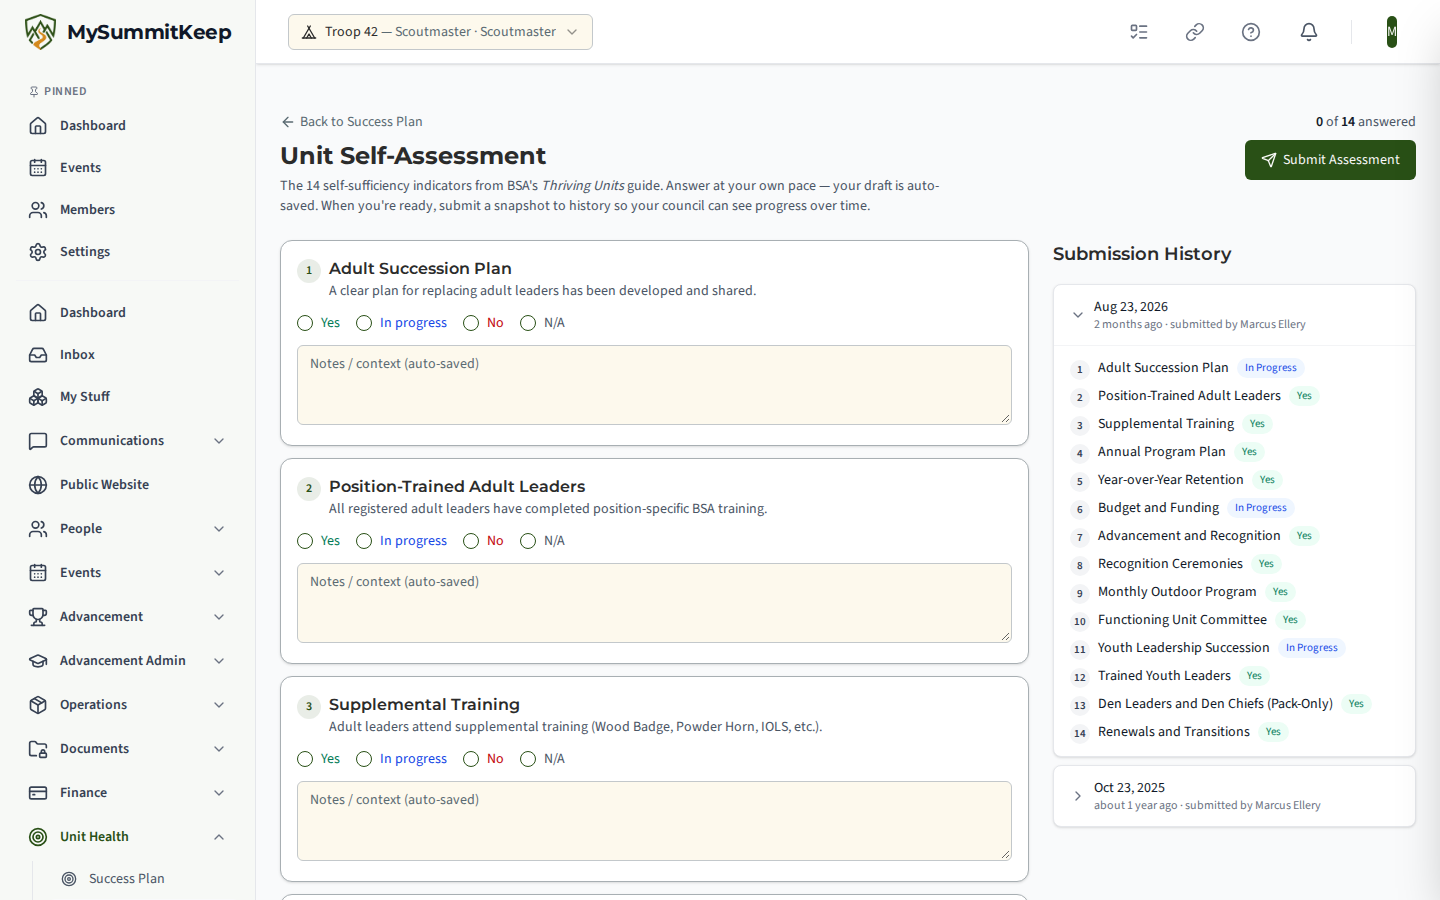Collapse the Unit Health menu chevron

pyautogui.click(x=219, y=836)
